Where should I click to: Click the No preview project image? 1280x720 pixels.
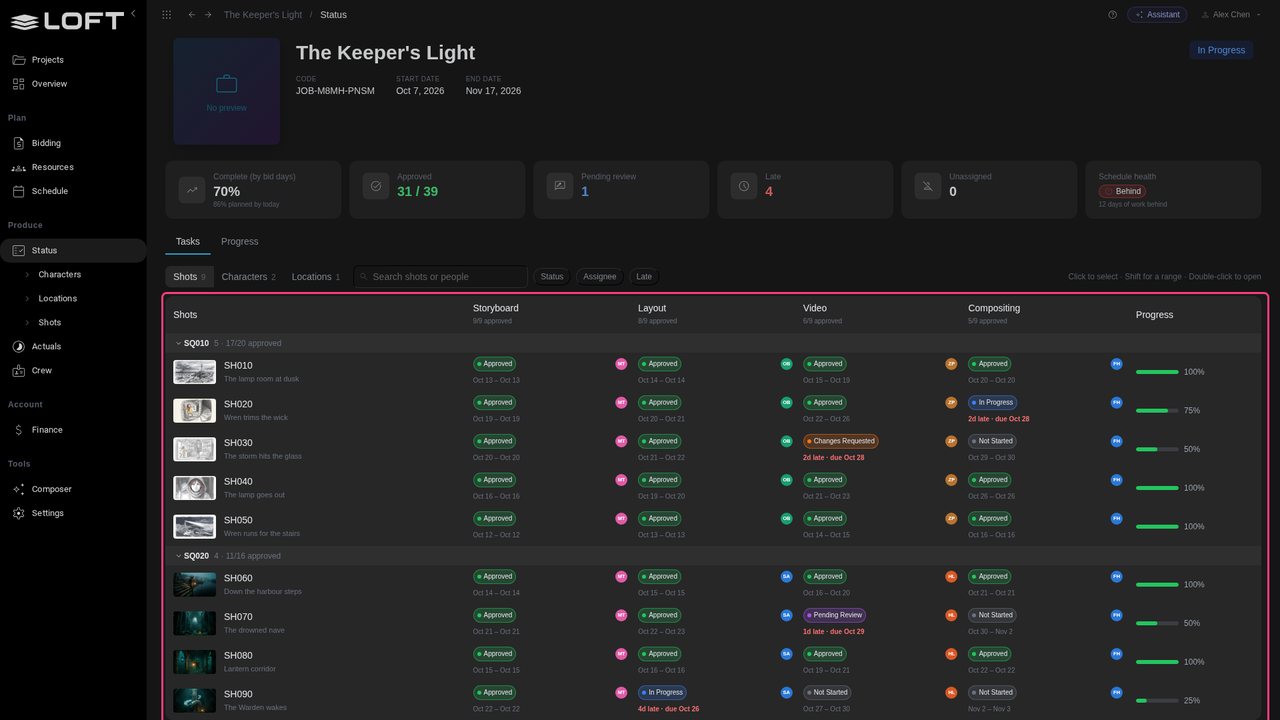click(227, 92)
